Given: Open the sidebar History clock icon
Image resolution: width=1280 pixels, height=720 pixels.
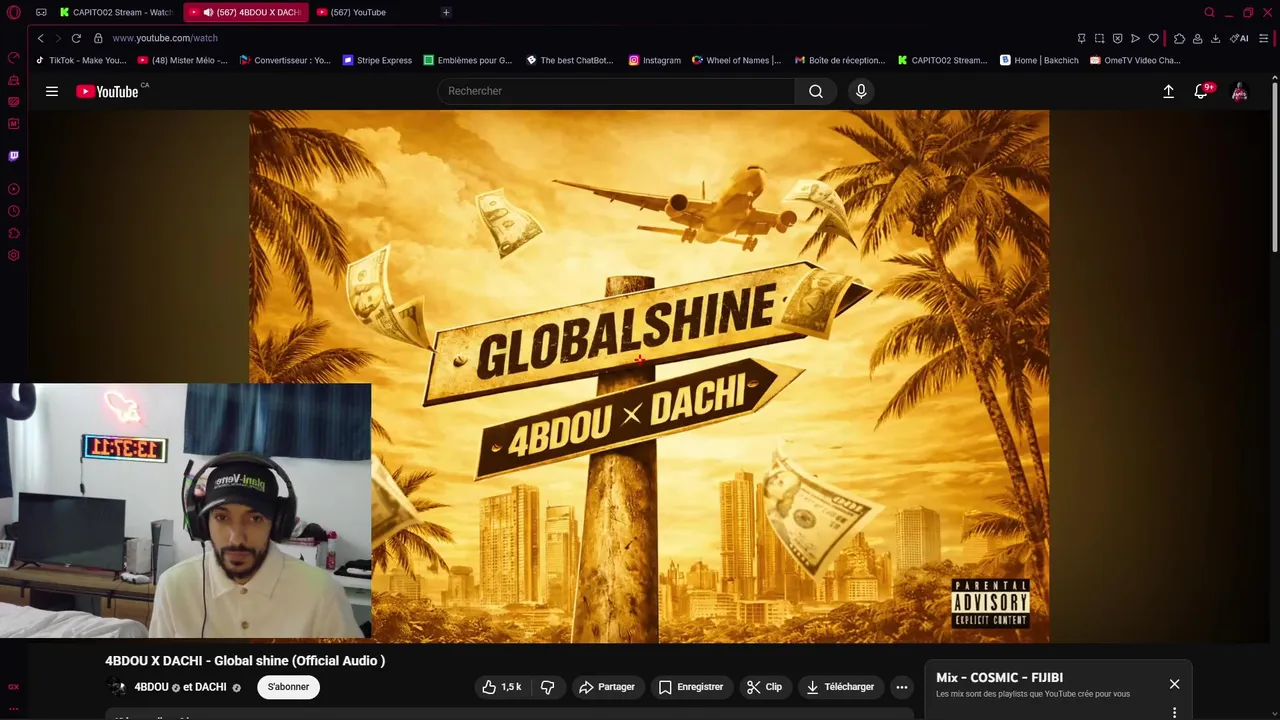Looking at the screenshot, I should (13, 211).
